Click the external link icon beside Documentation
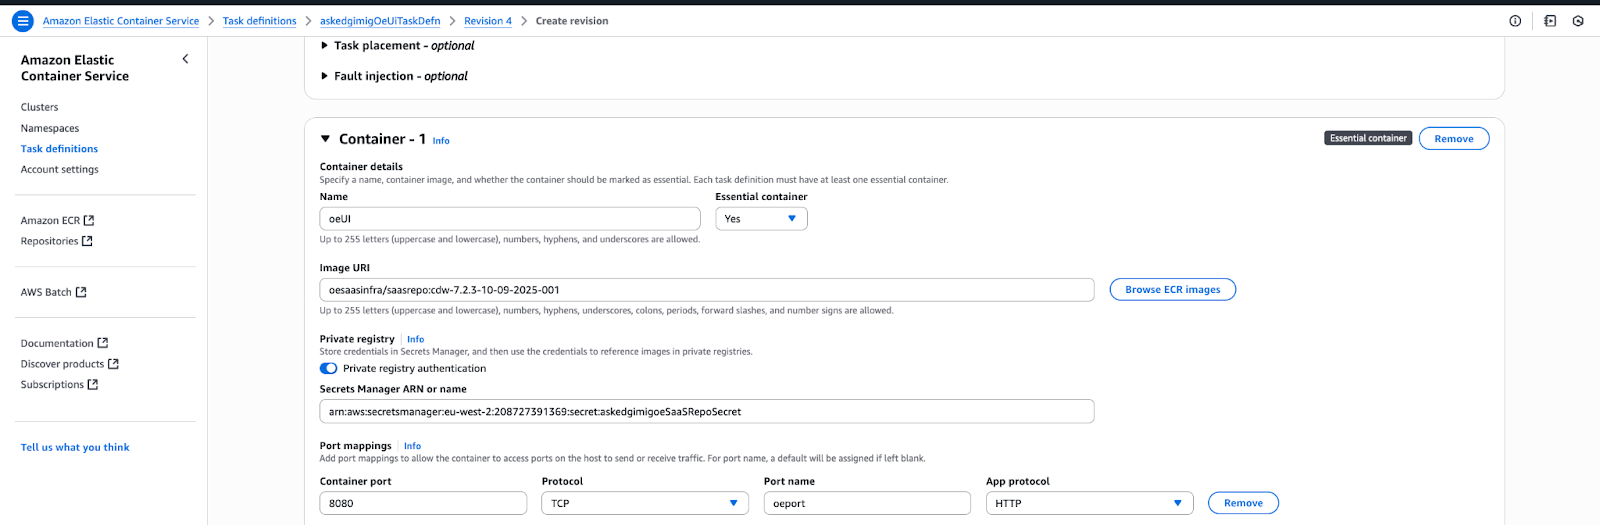 (x=102, y=343)
